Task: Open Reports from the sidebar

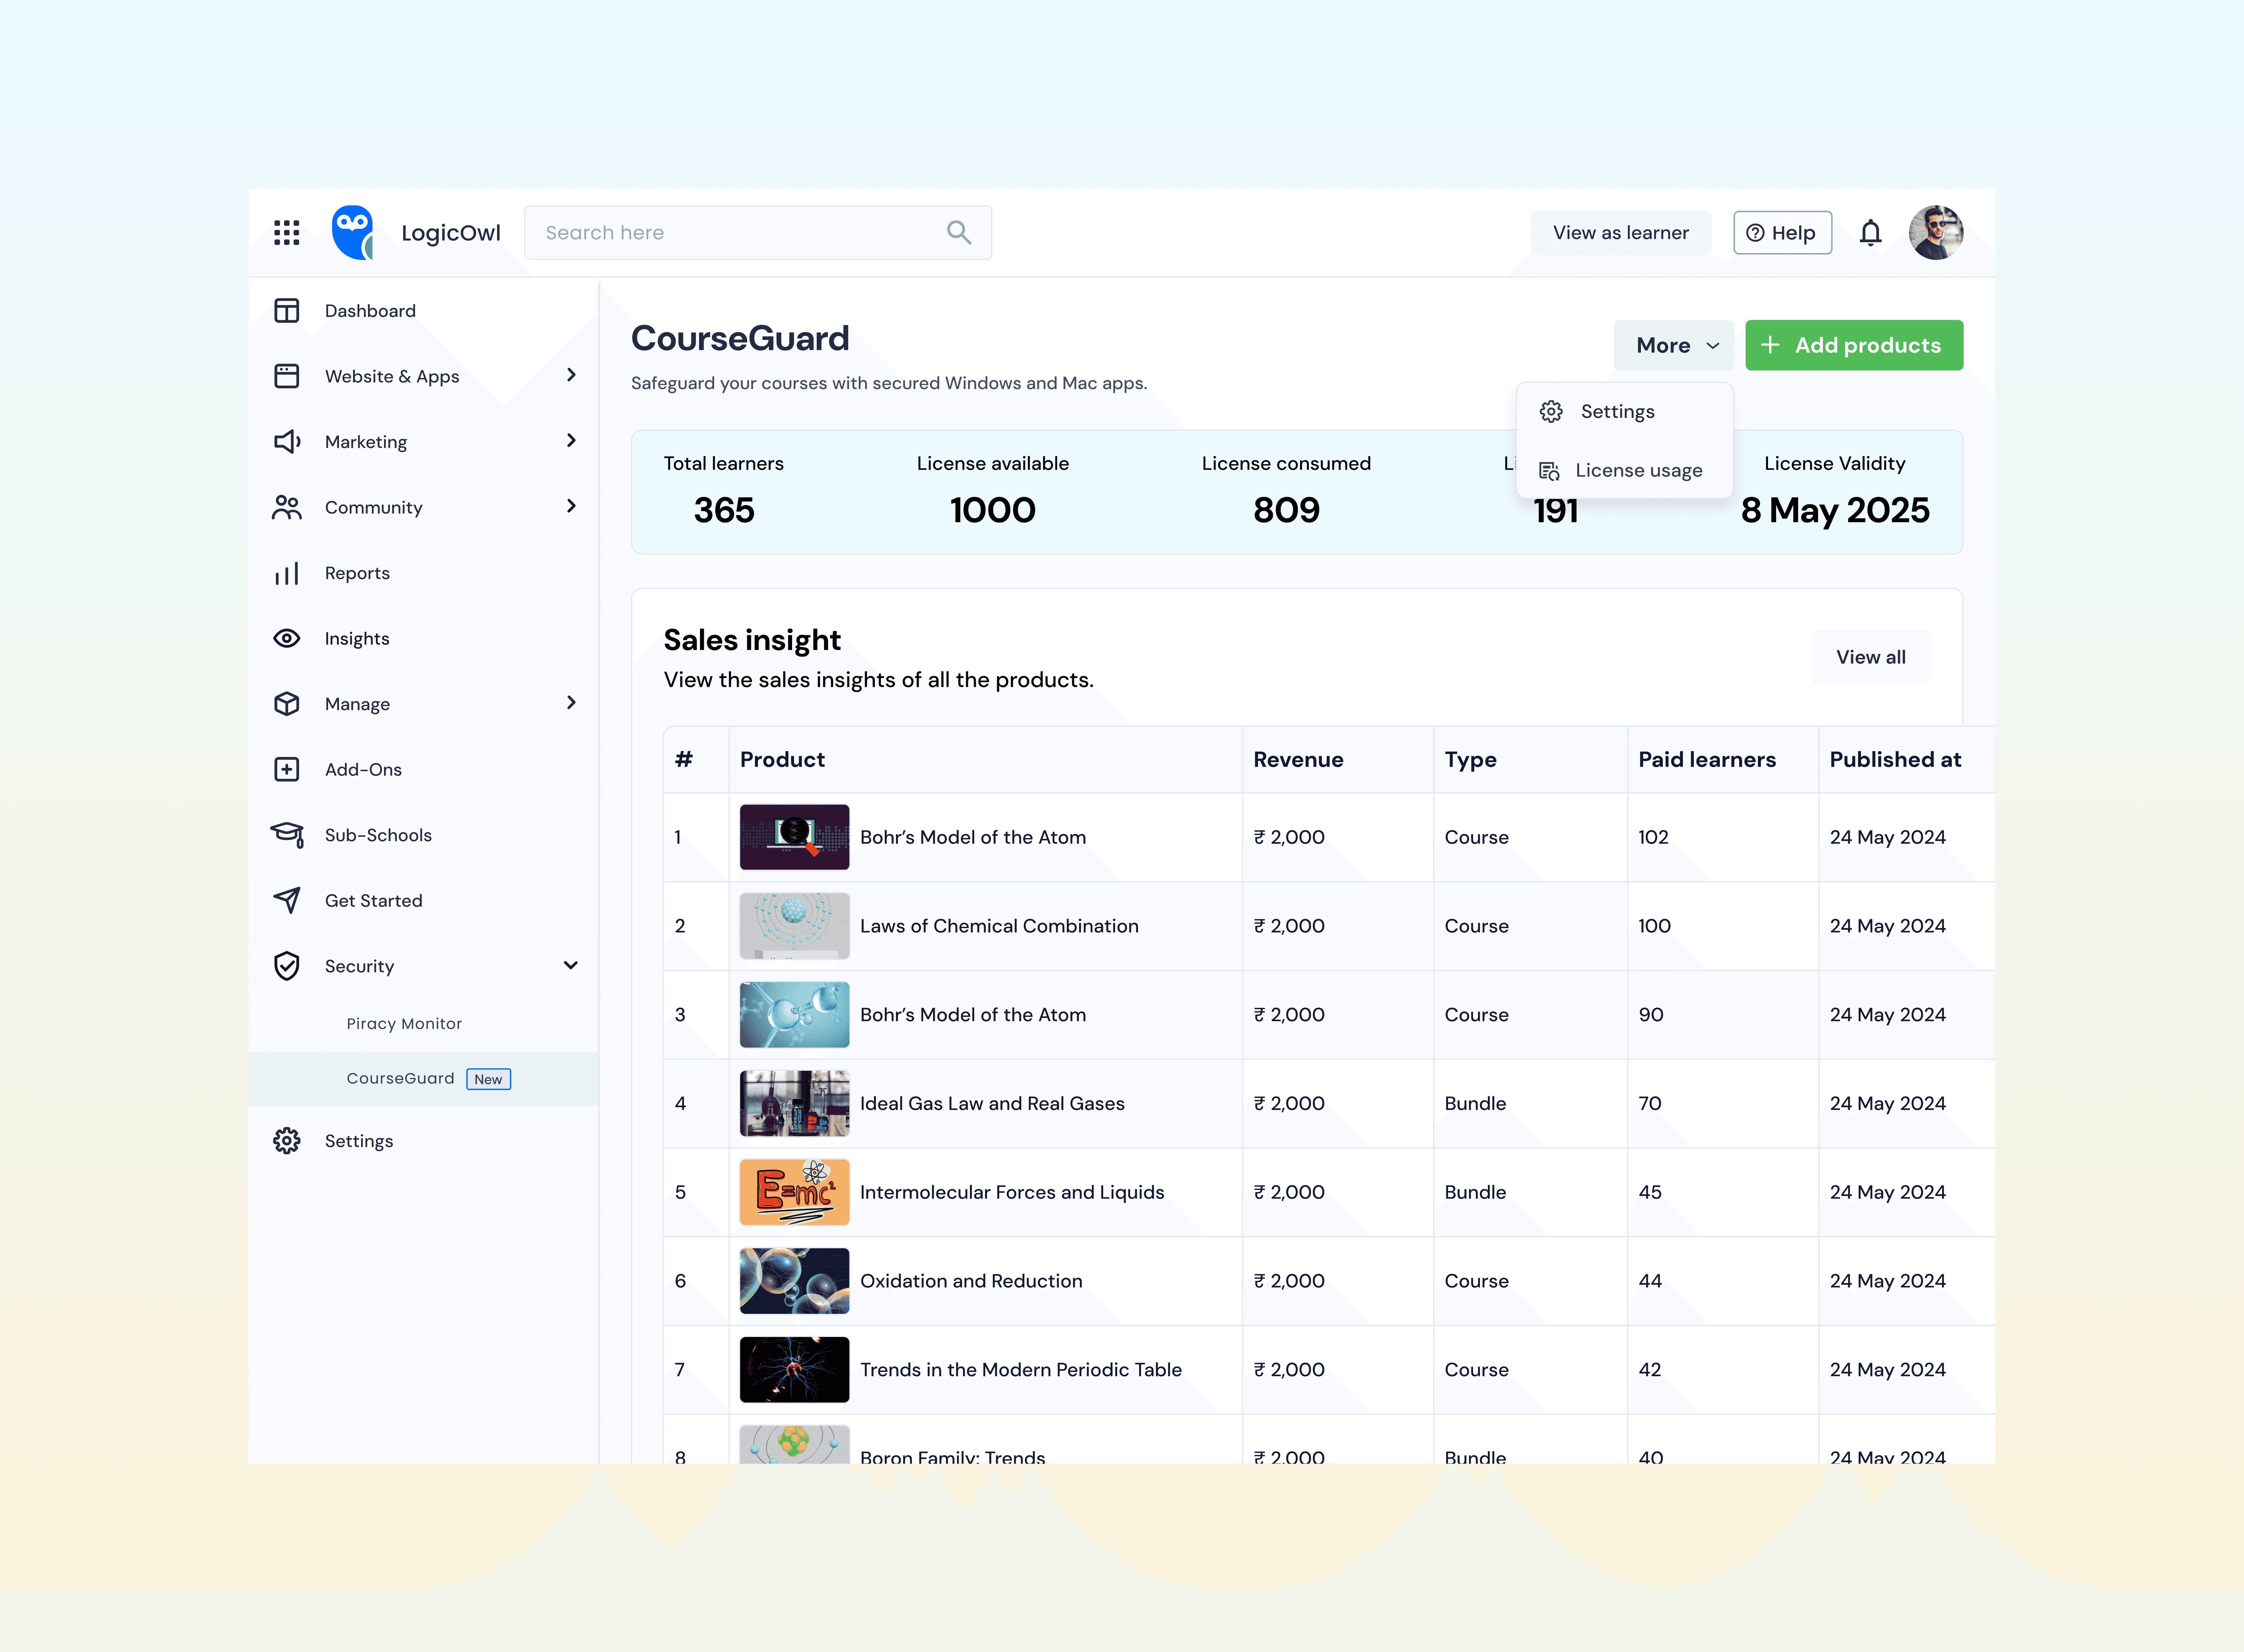Action: tap(357, 573)
